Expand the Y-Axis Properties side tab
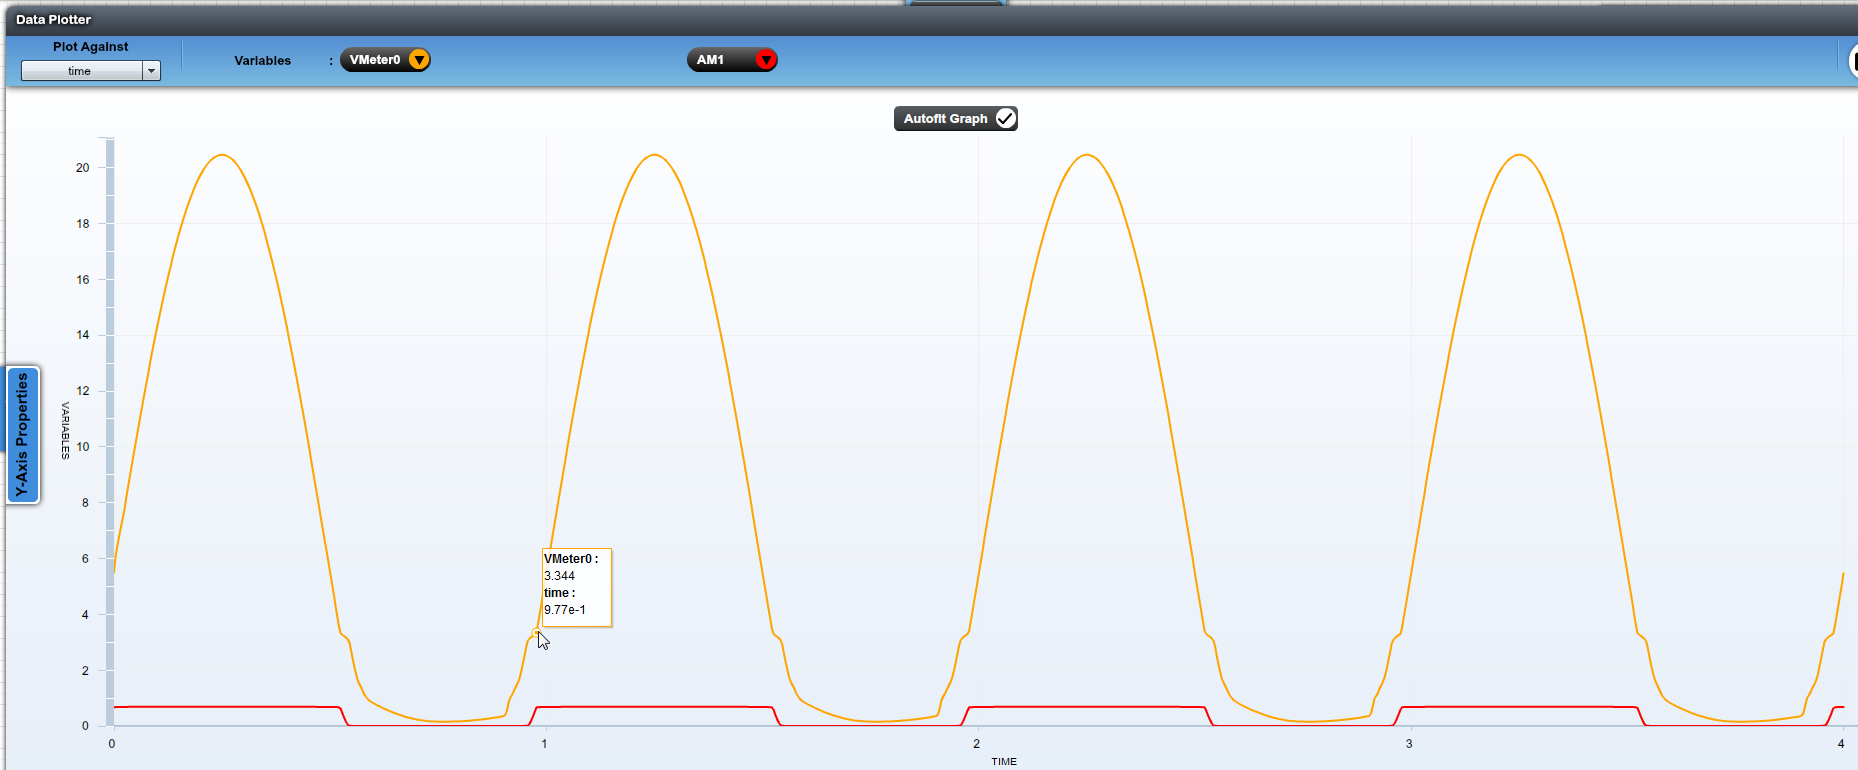The height and width of the screenshot is (770, 1858). (23, 435)
